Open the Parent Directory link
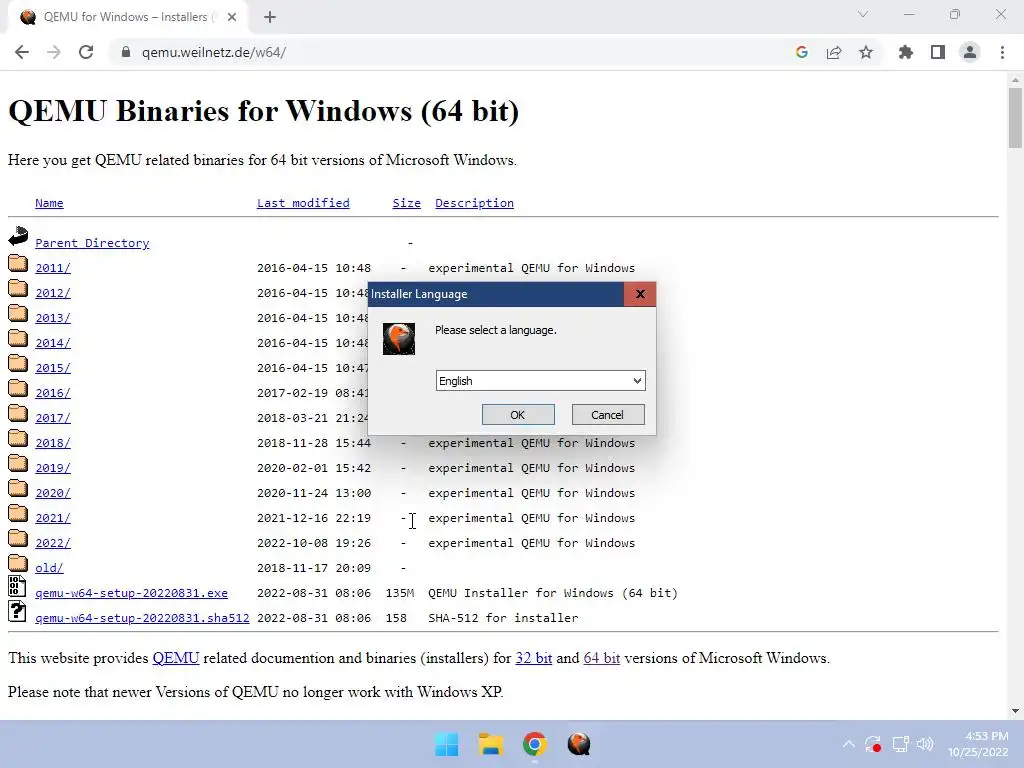This screenshot has height=768, width=1024. 92,243
